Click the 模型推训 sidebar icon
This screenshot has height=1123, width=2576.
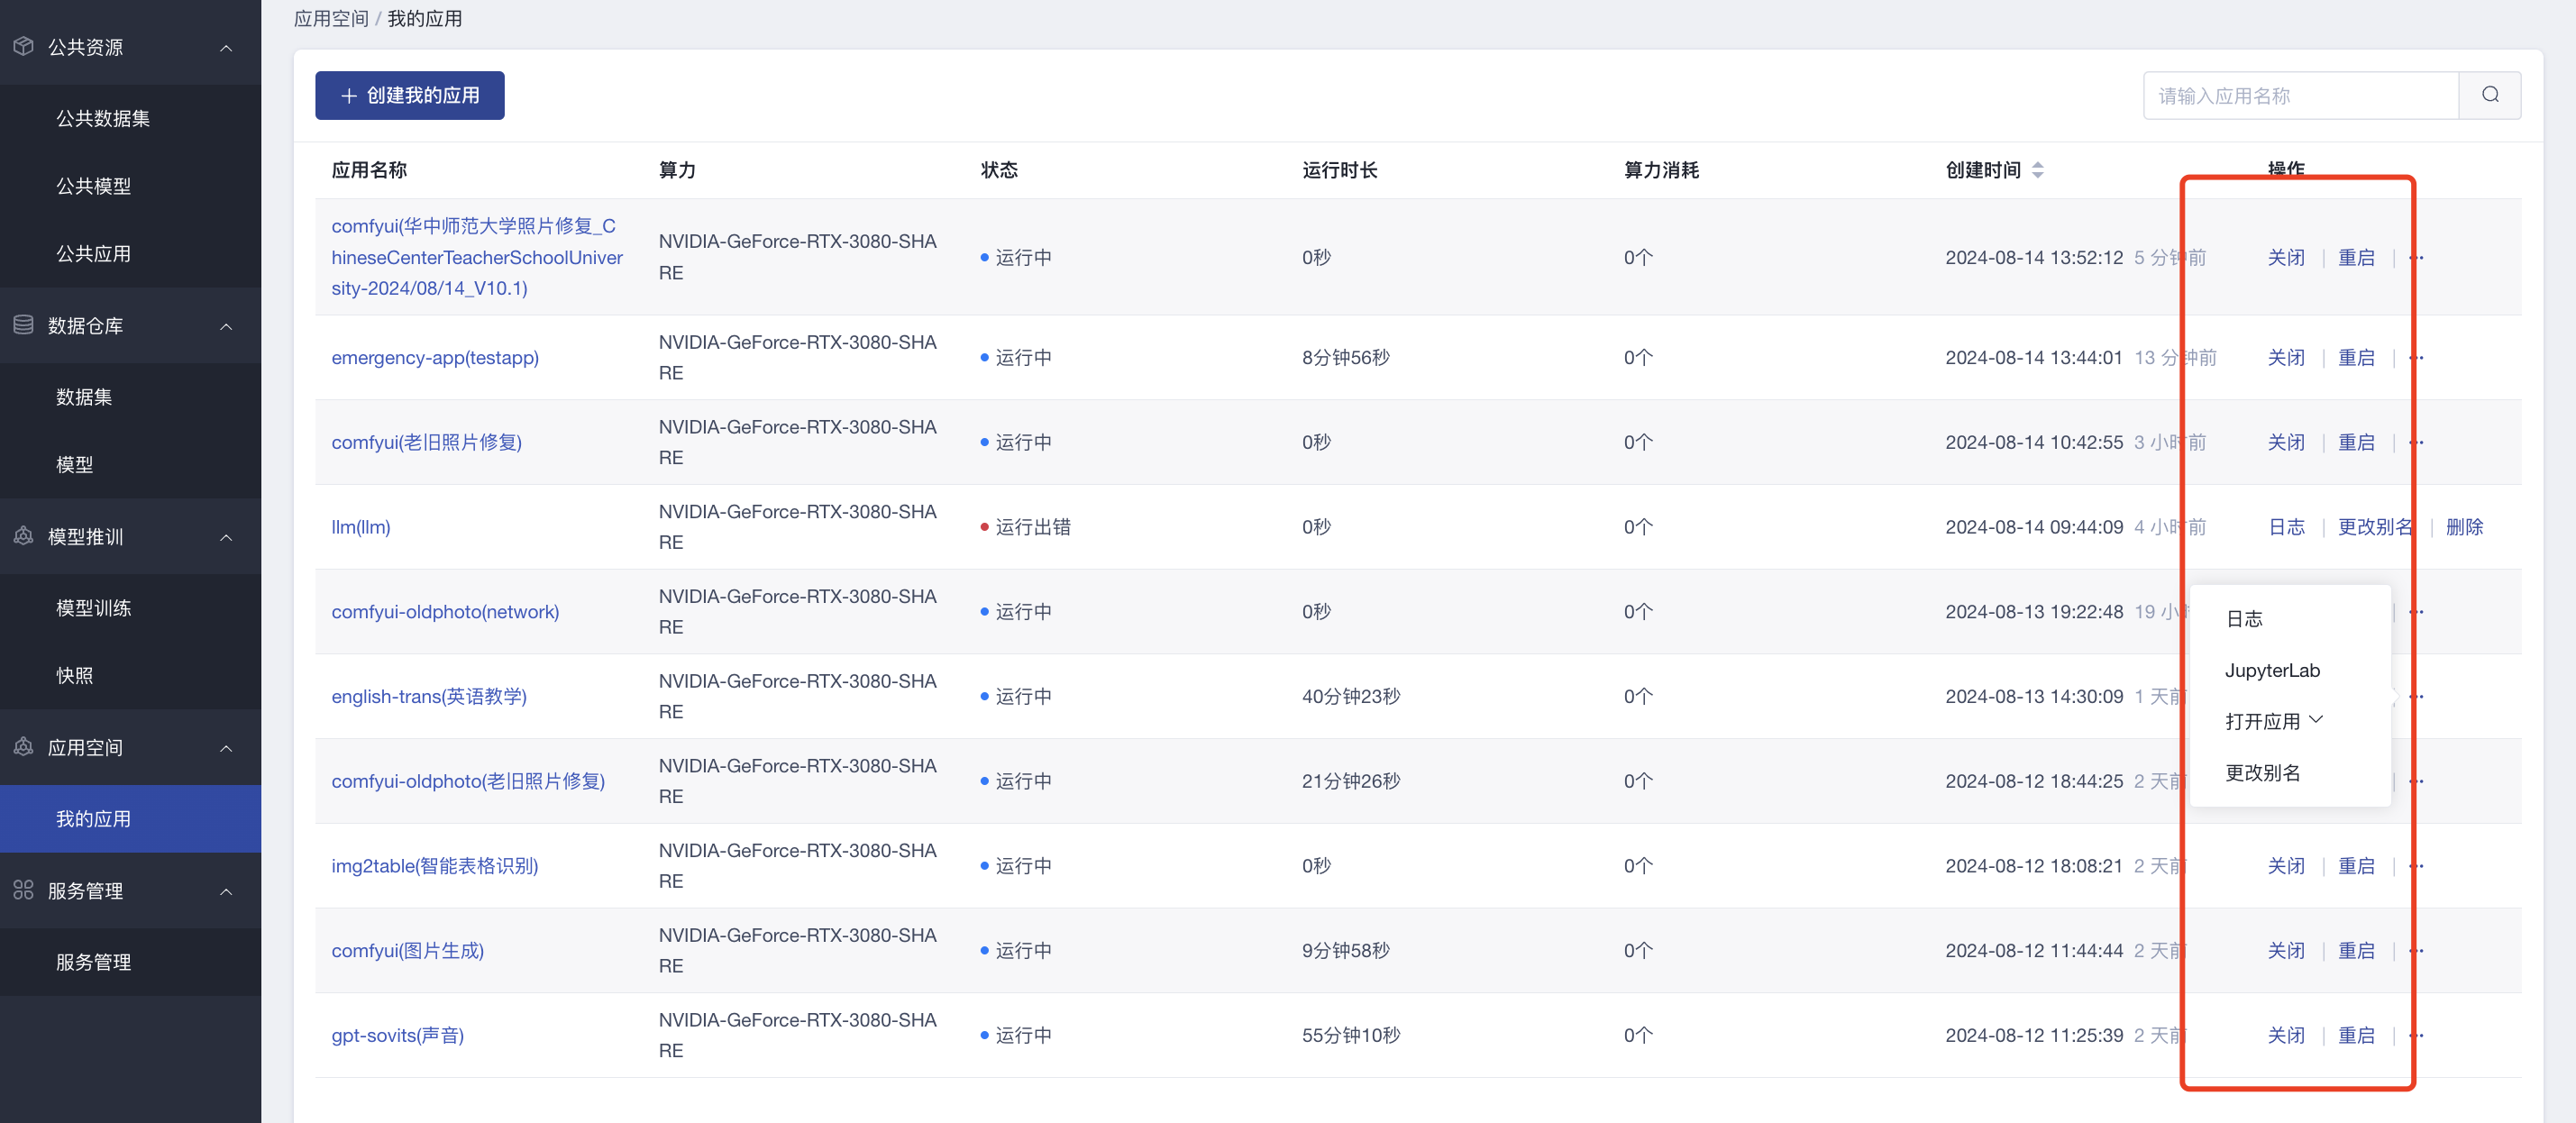pyautogui.click(x=23, y=536)
